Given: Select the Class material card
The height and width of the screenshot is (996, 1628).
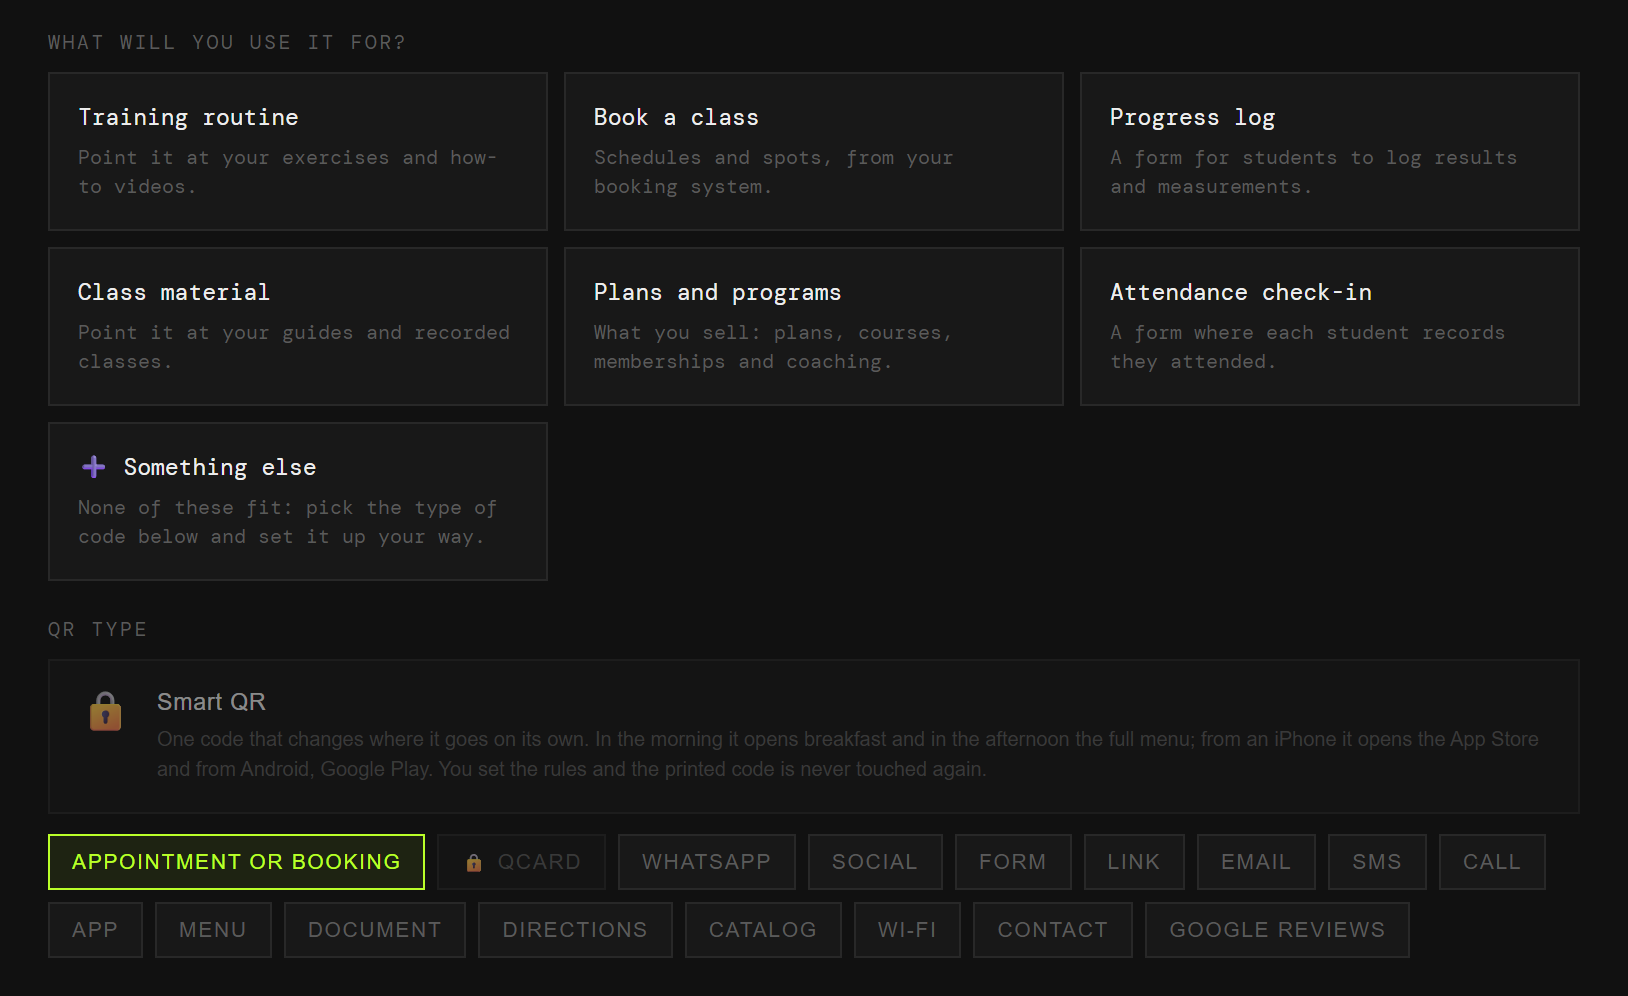Looking at the screenshot, I should point(298,326).
